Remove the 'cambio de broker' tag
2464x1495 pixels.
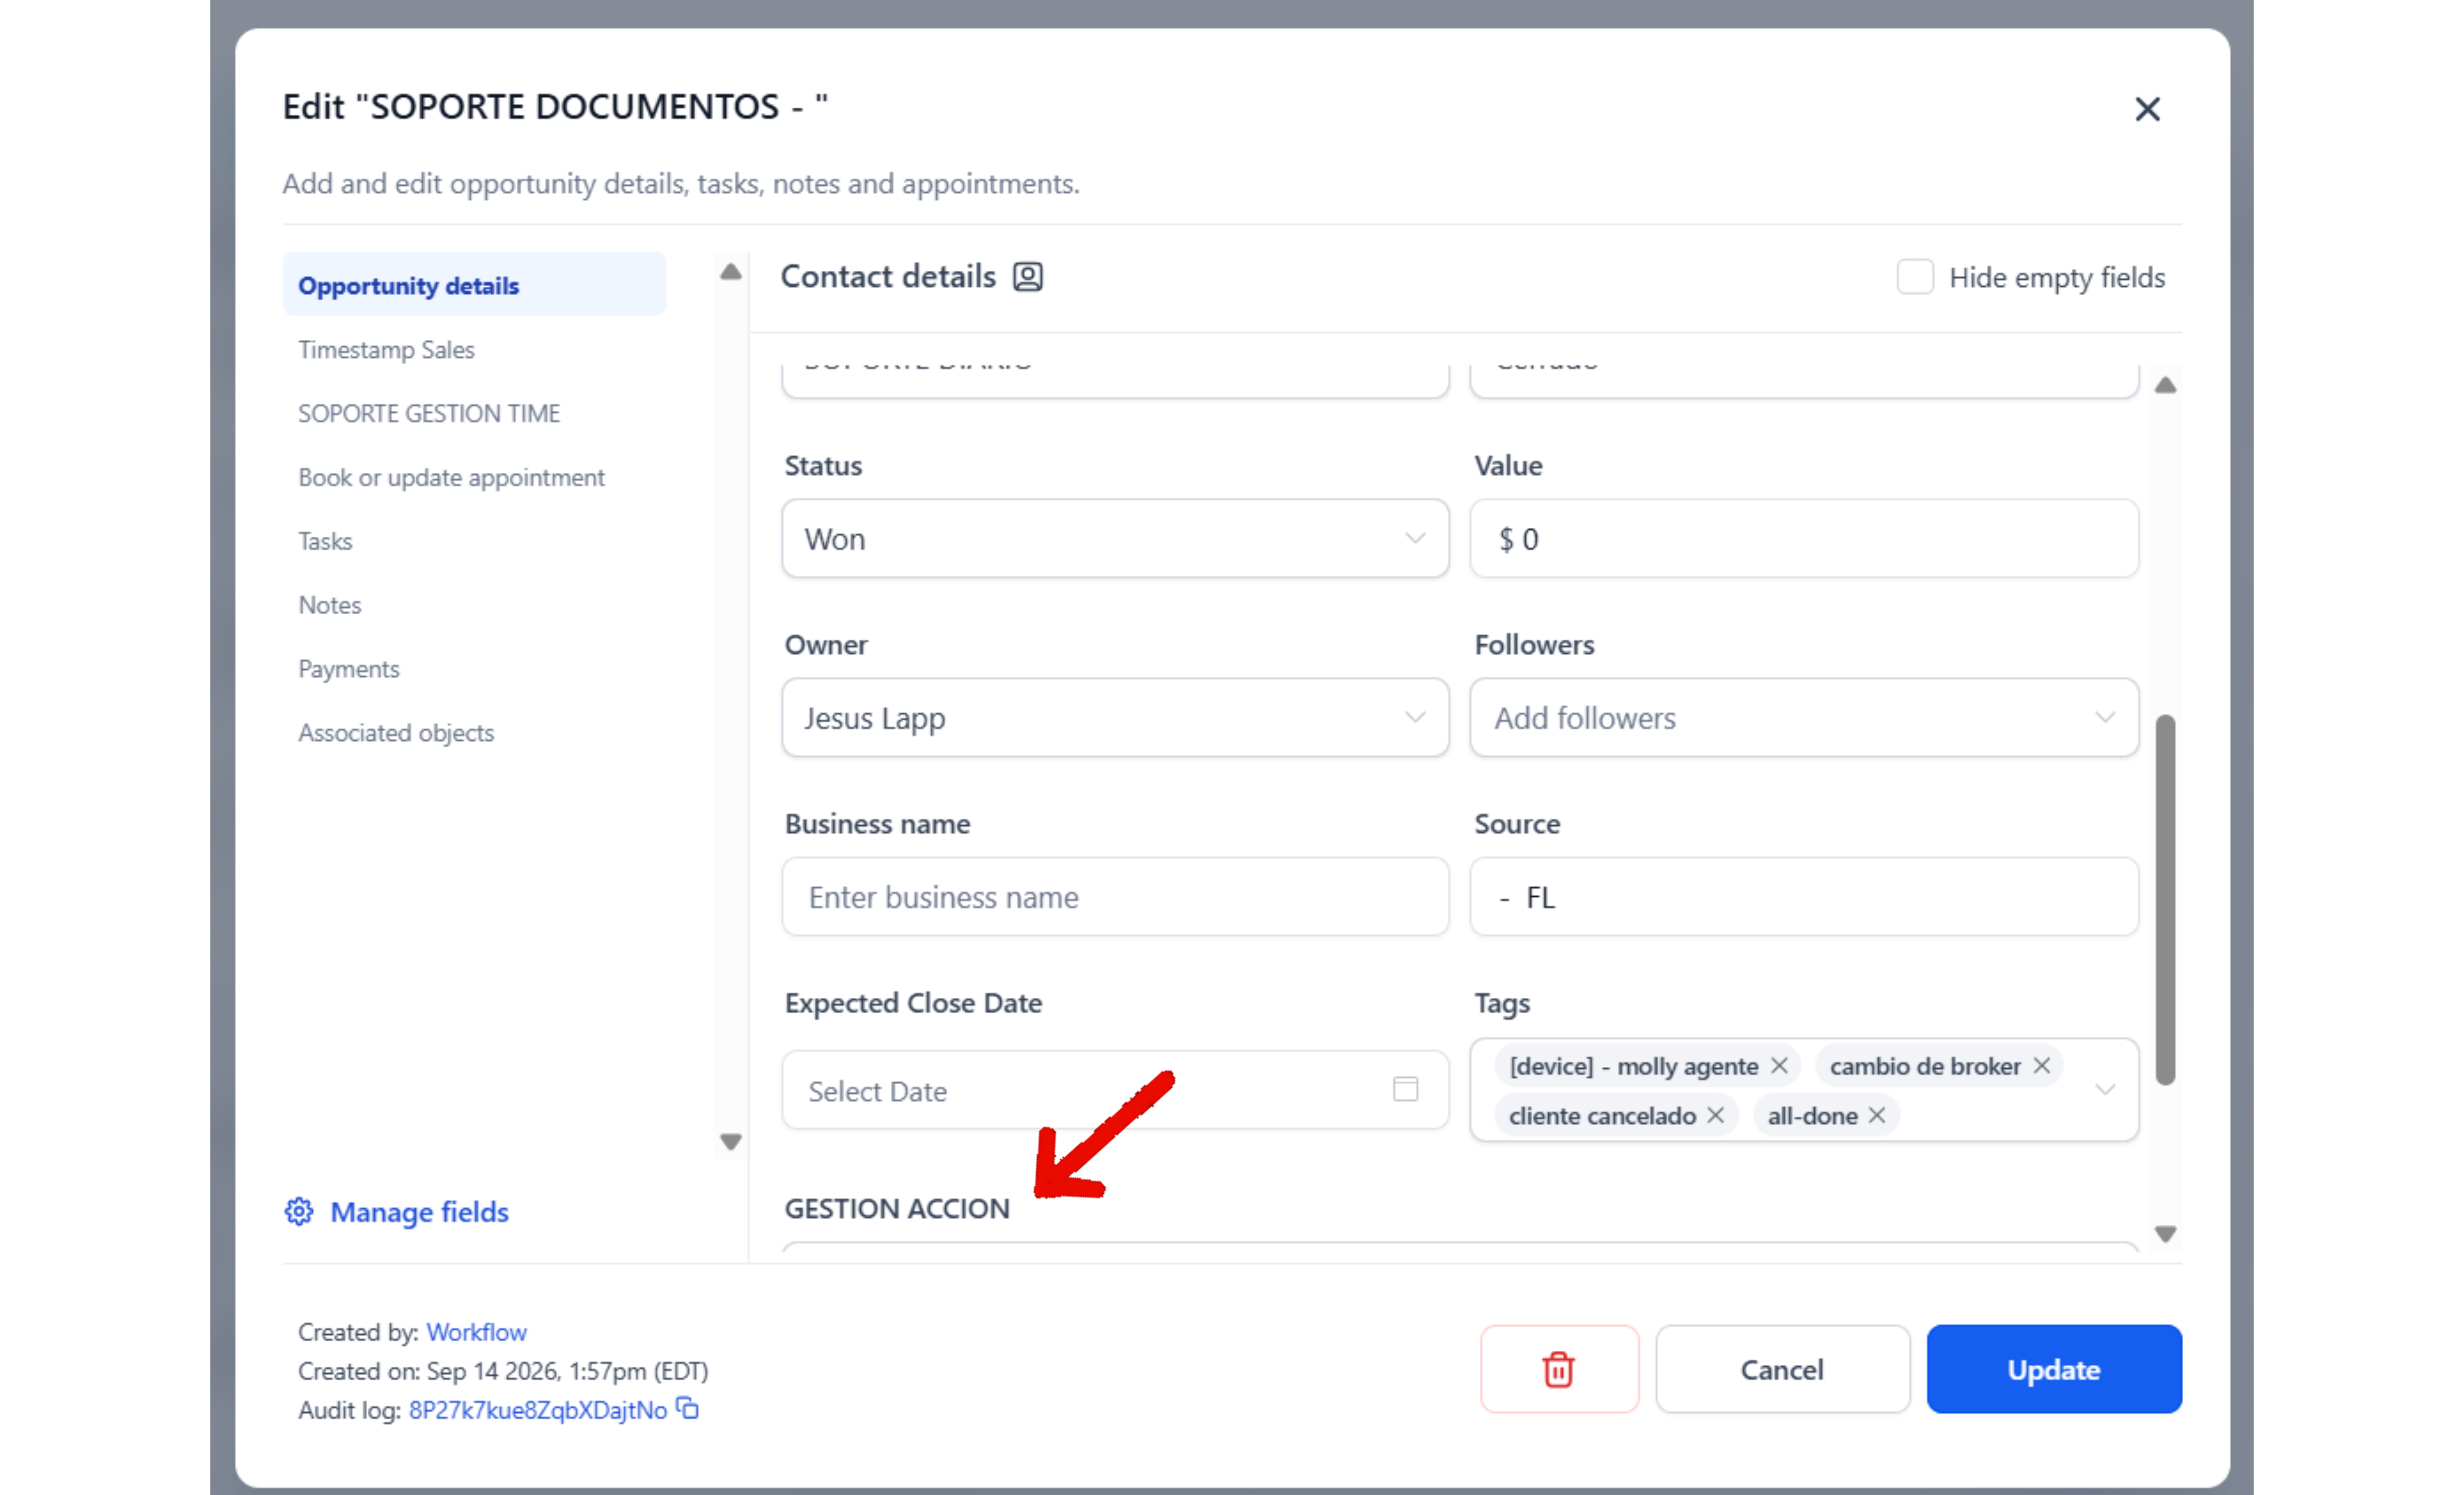tap(2042, 1066)
